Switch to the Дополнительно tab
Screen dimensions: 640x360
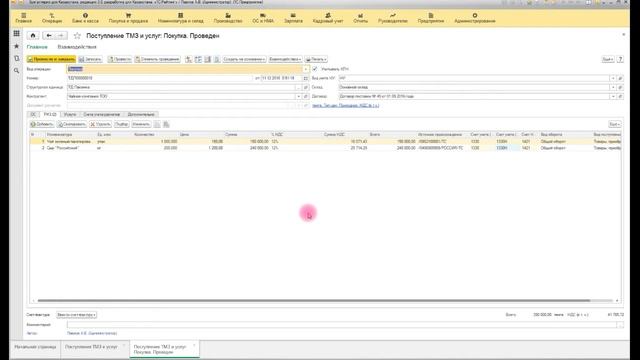pos(141,114)
